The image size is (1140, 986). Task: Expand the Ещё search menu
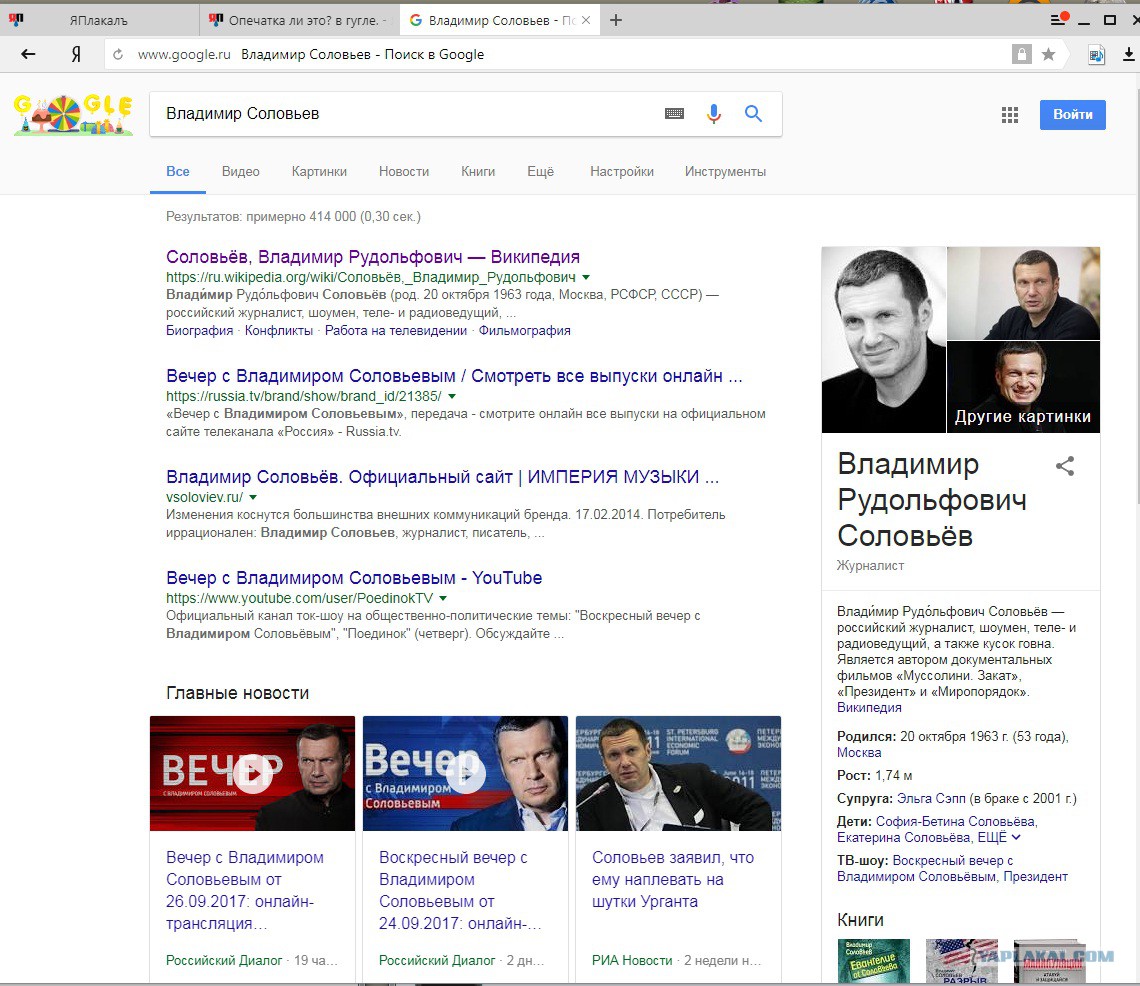pyautogui.click(x=540, y=172)
